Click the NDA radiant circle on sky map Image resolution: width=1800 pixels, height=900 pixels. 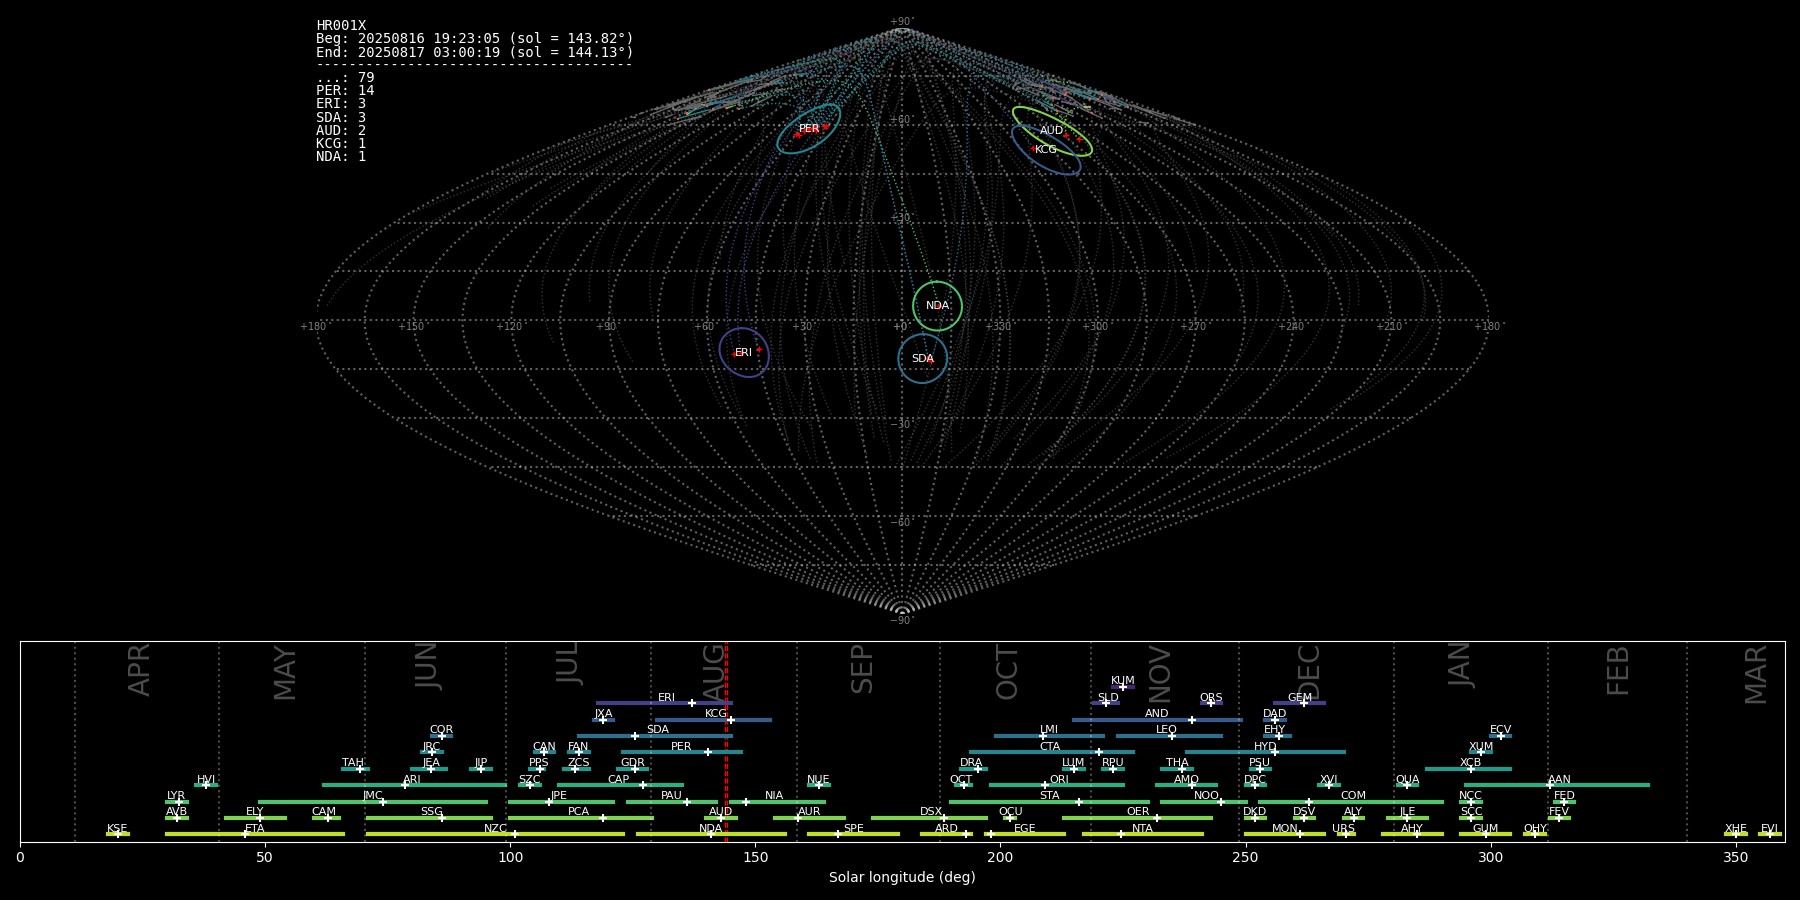[x=937, y=306]
